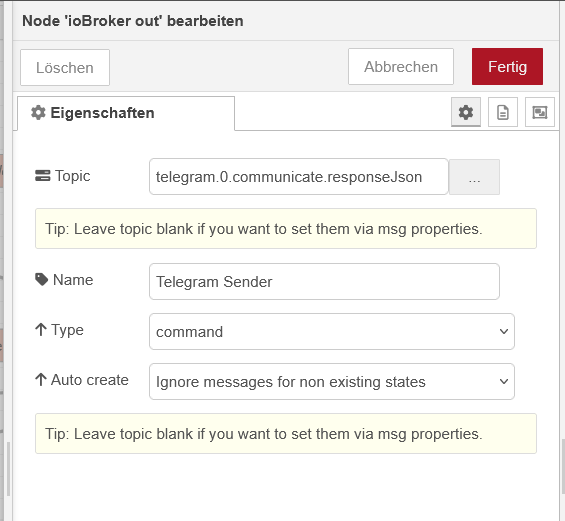Click the server icon beside Topic label
Image resolution: width=565 pixels, height=521 pixels.
coord(43,176)
